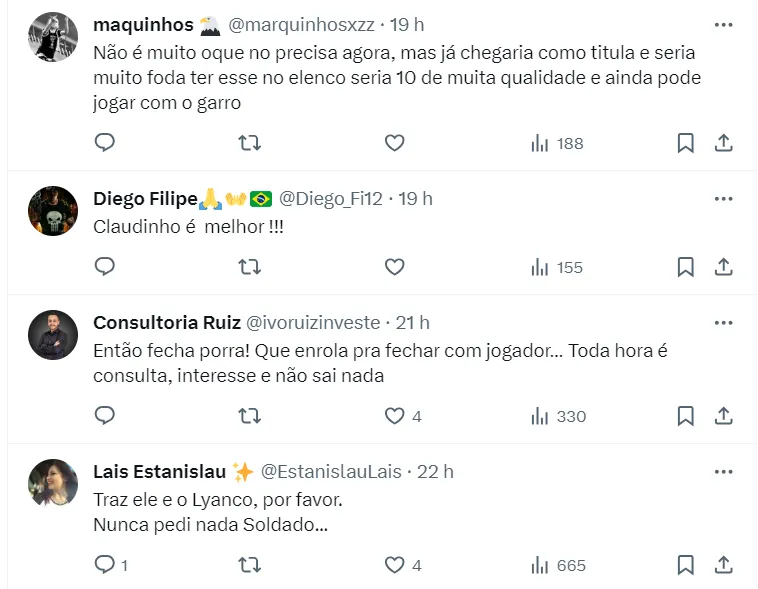Share maquinhos' tweet
The width and height of the screenshot is (758, 589).
pyautogui.click(x=723, y=143)
